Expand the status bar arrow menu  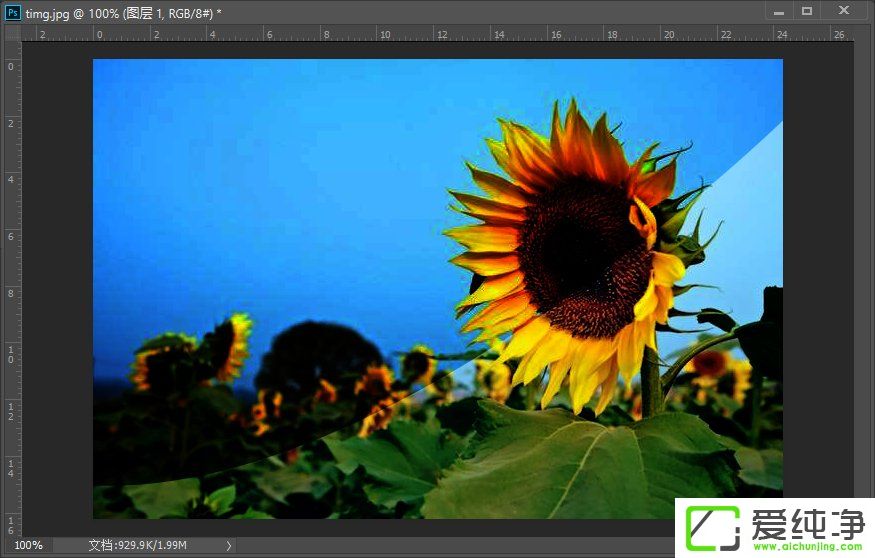(x=229, y=545)
